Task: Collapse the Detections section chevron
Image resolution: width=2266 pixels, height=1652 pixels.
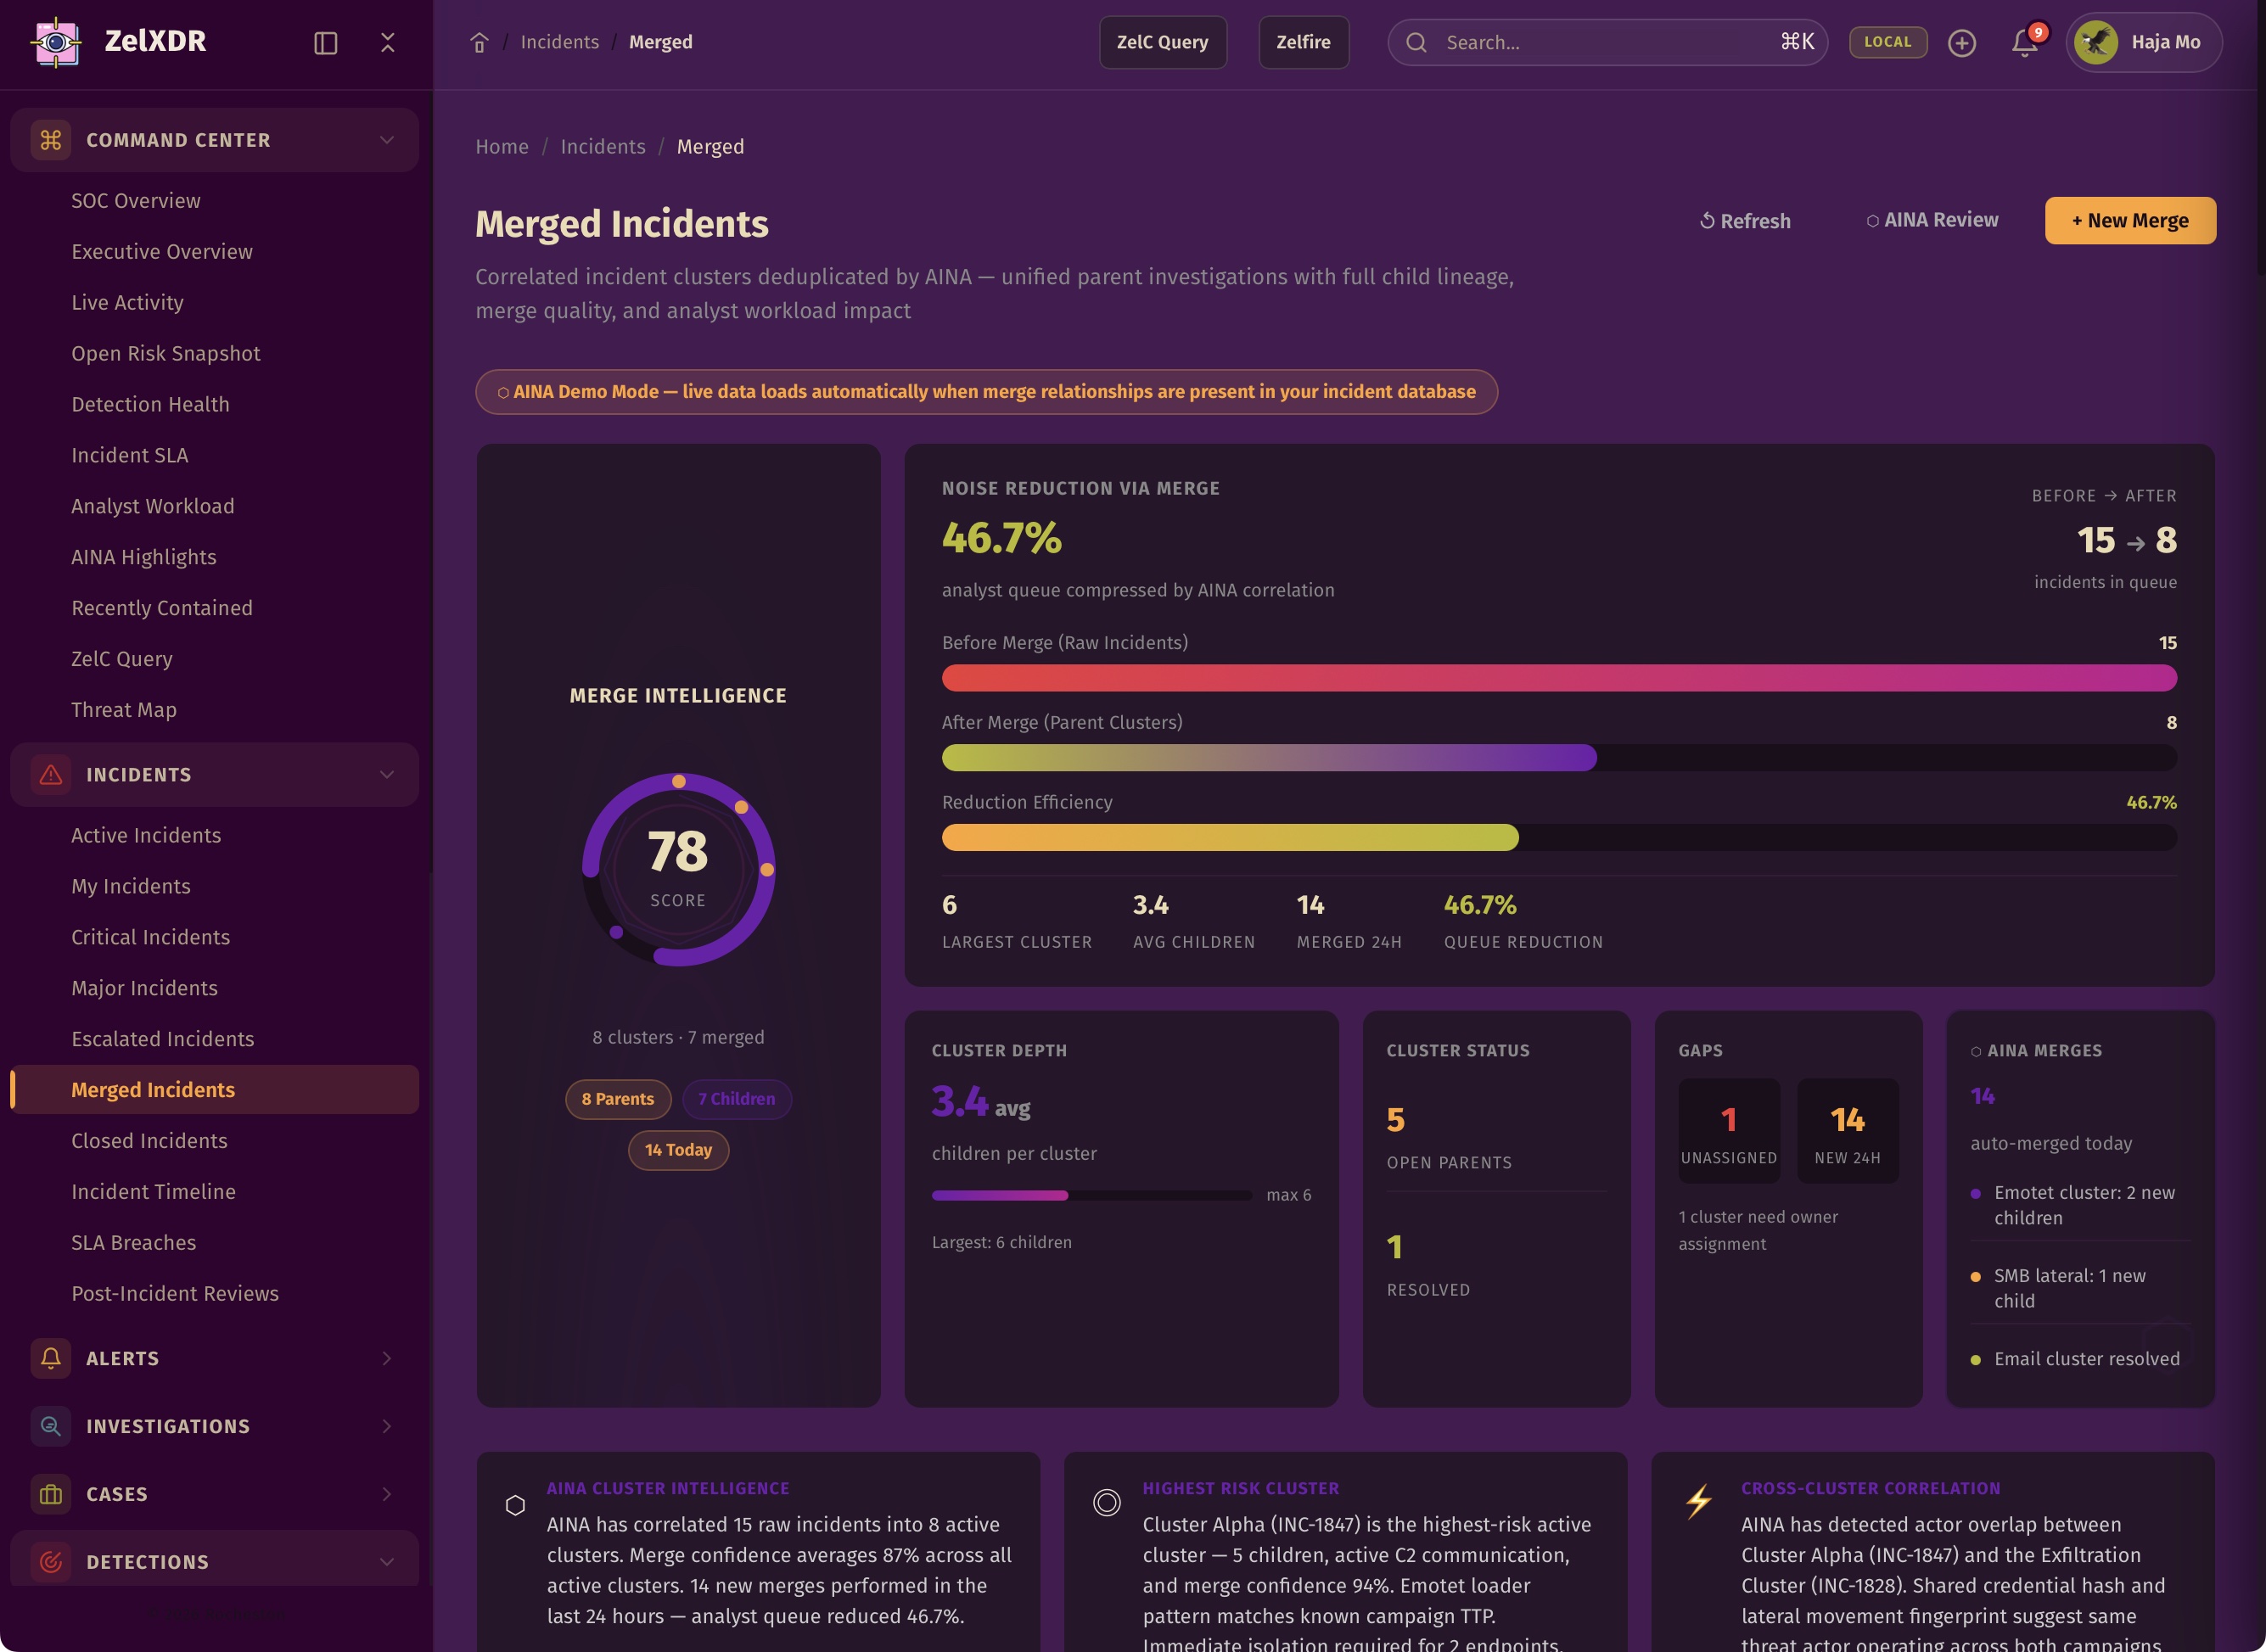Action: click(386, 1562)
